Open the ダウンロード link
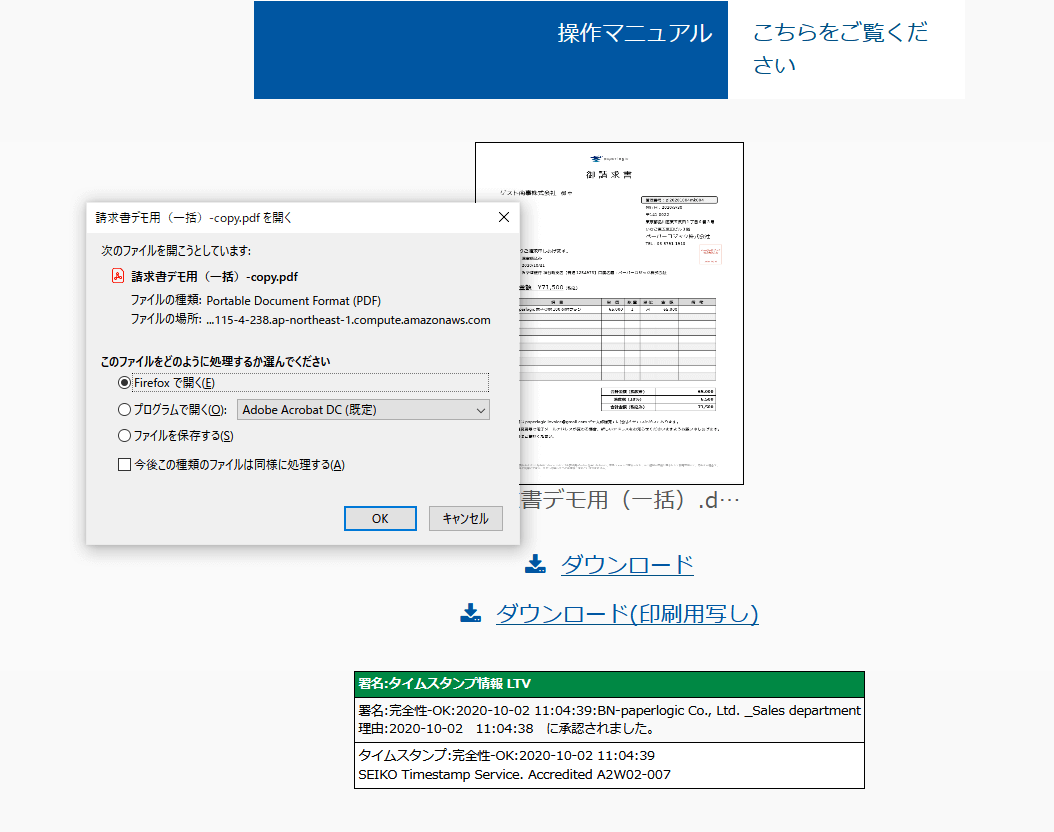Viewport: 1054px width, 832px height. 626,565
